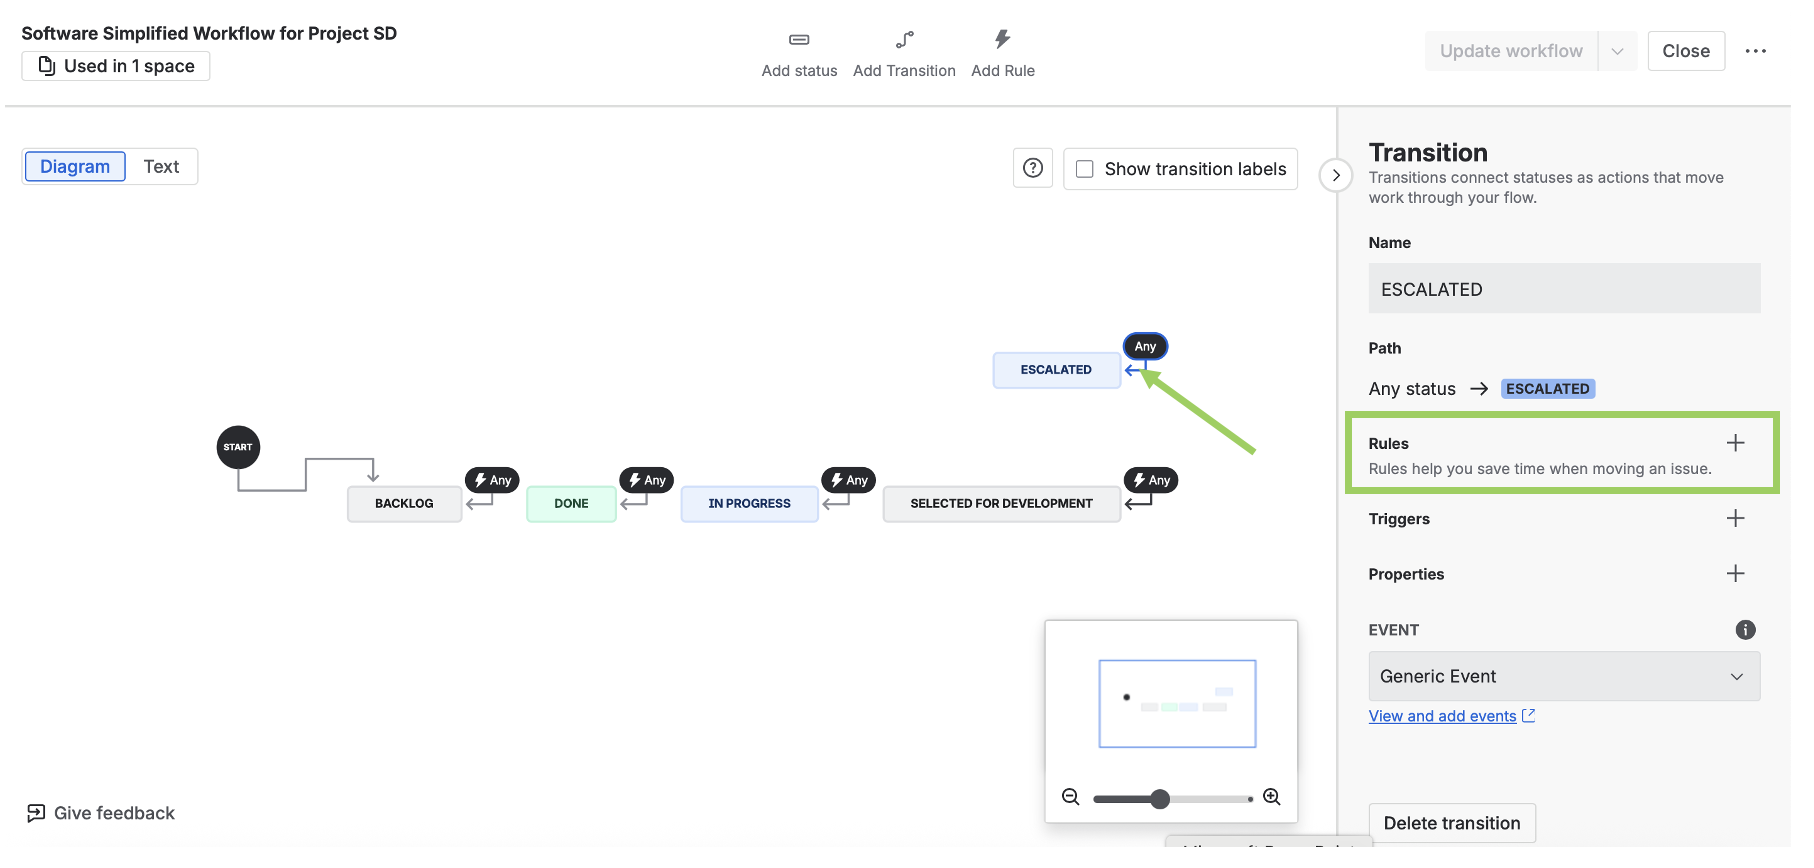Viewport: 1814px width, 868px height.
Task: Switch to the Diagram view tab
Action: [75, 167]
